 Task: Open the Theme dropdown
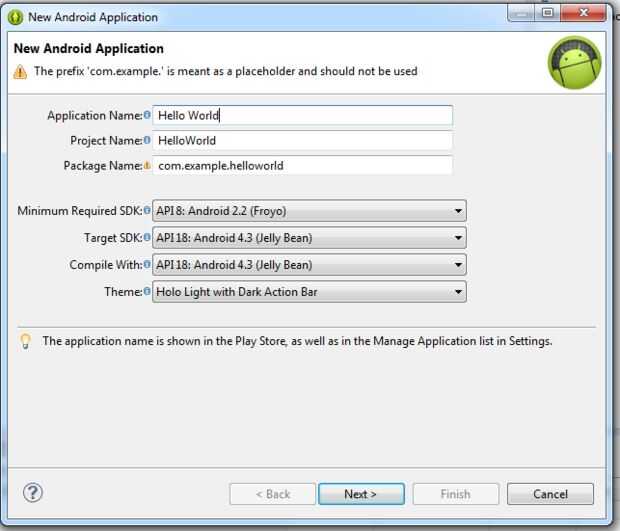point(309,292)
